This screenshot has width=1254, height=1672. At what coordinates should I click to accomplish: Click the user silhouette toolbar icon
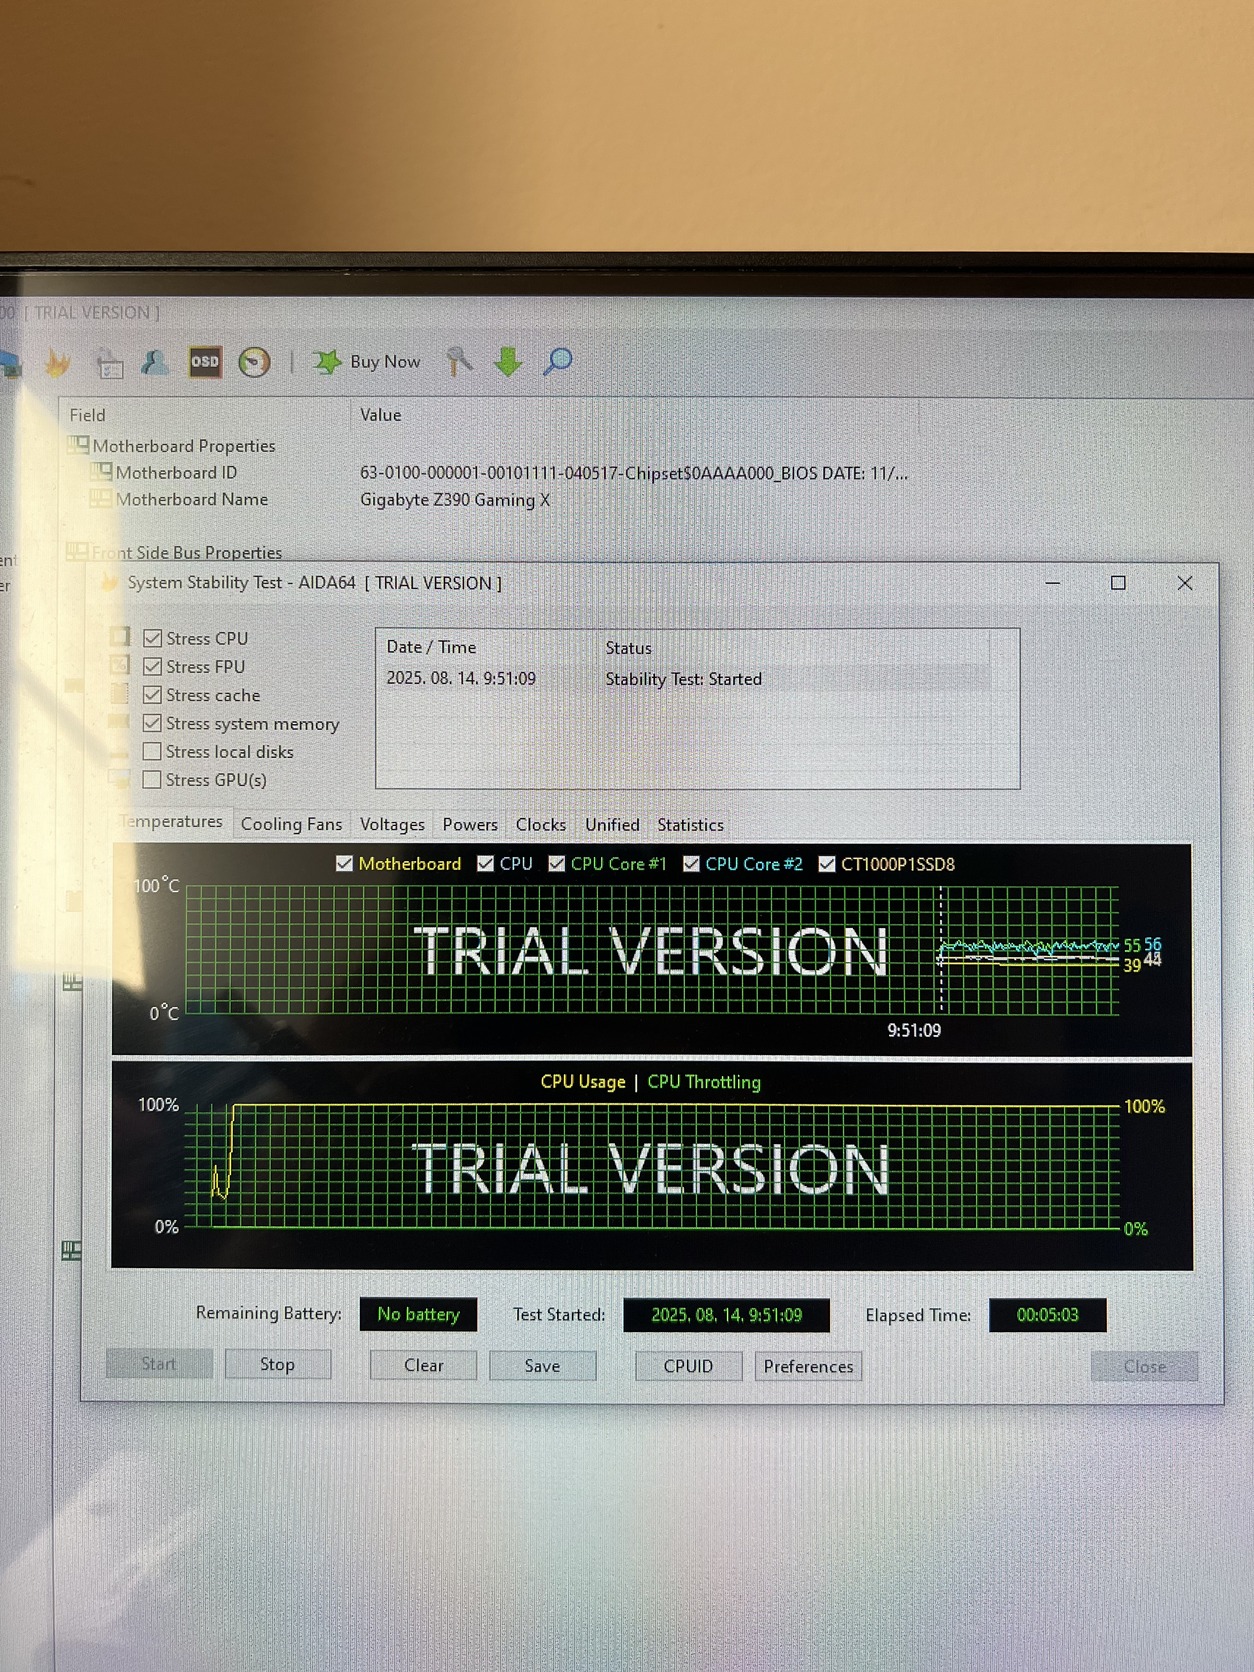(154, 363)
